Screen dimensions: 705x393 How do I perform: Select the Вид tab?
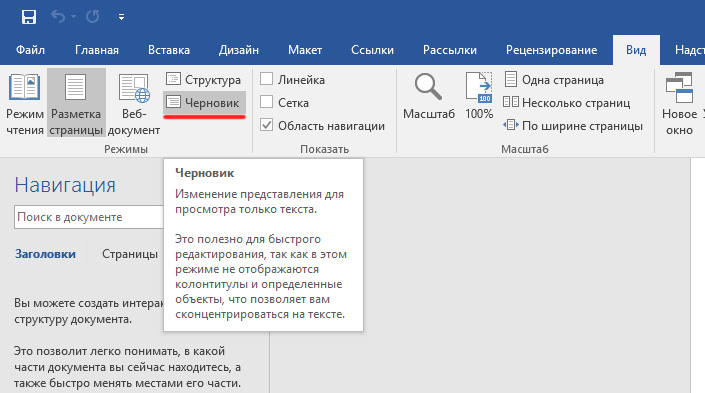636,50
